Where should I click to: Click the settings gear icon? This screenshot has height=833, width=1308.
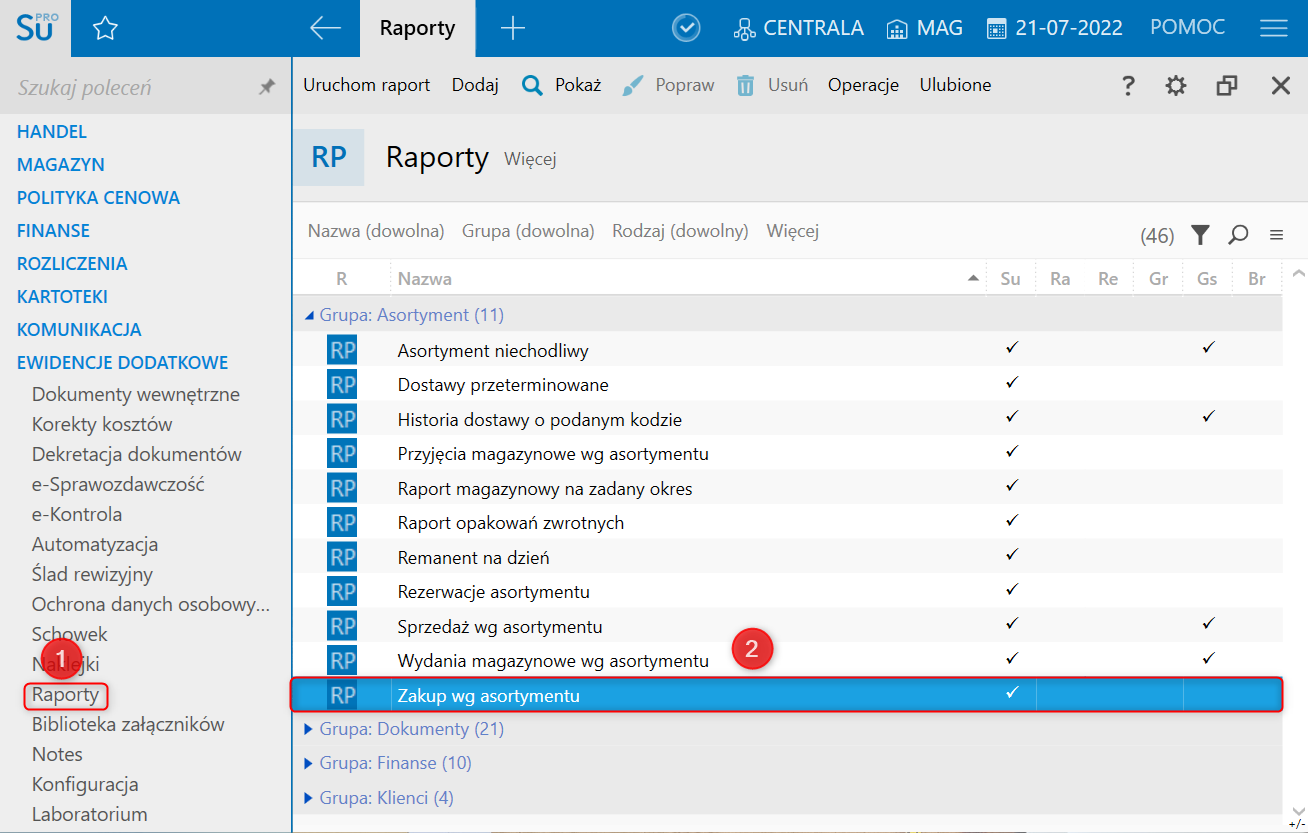(x=1176, y=86)
